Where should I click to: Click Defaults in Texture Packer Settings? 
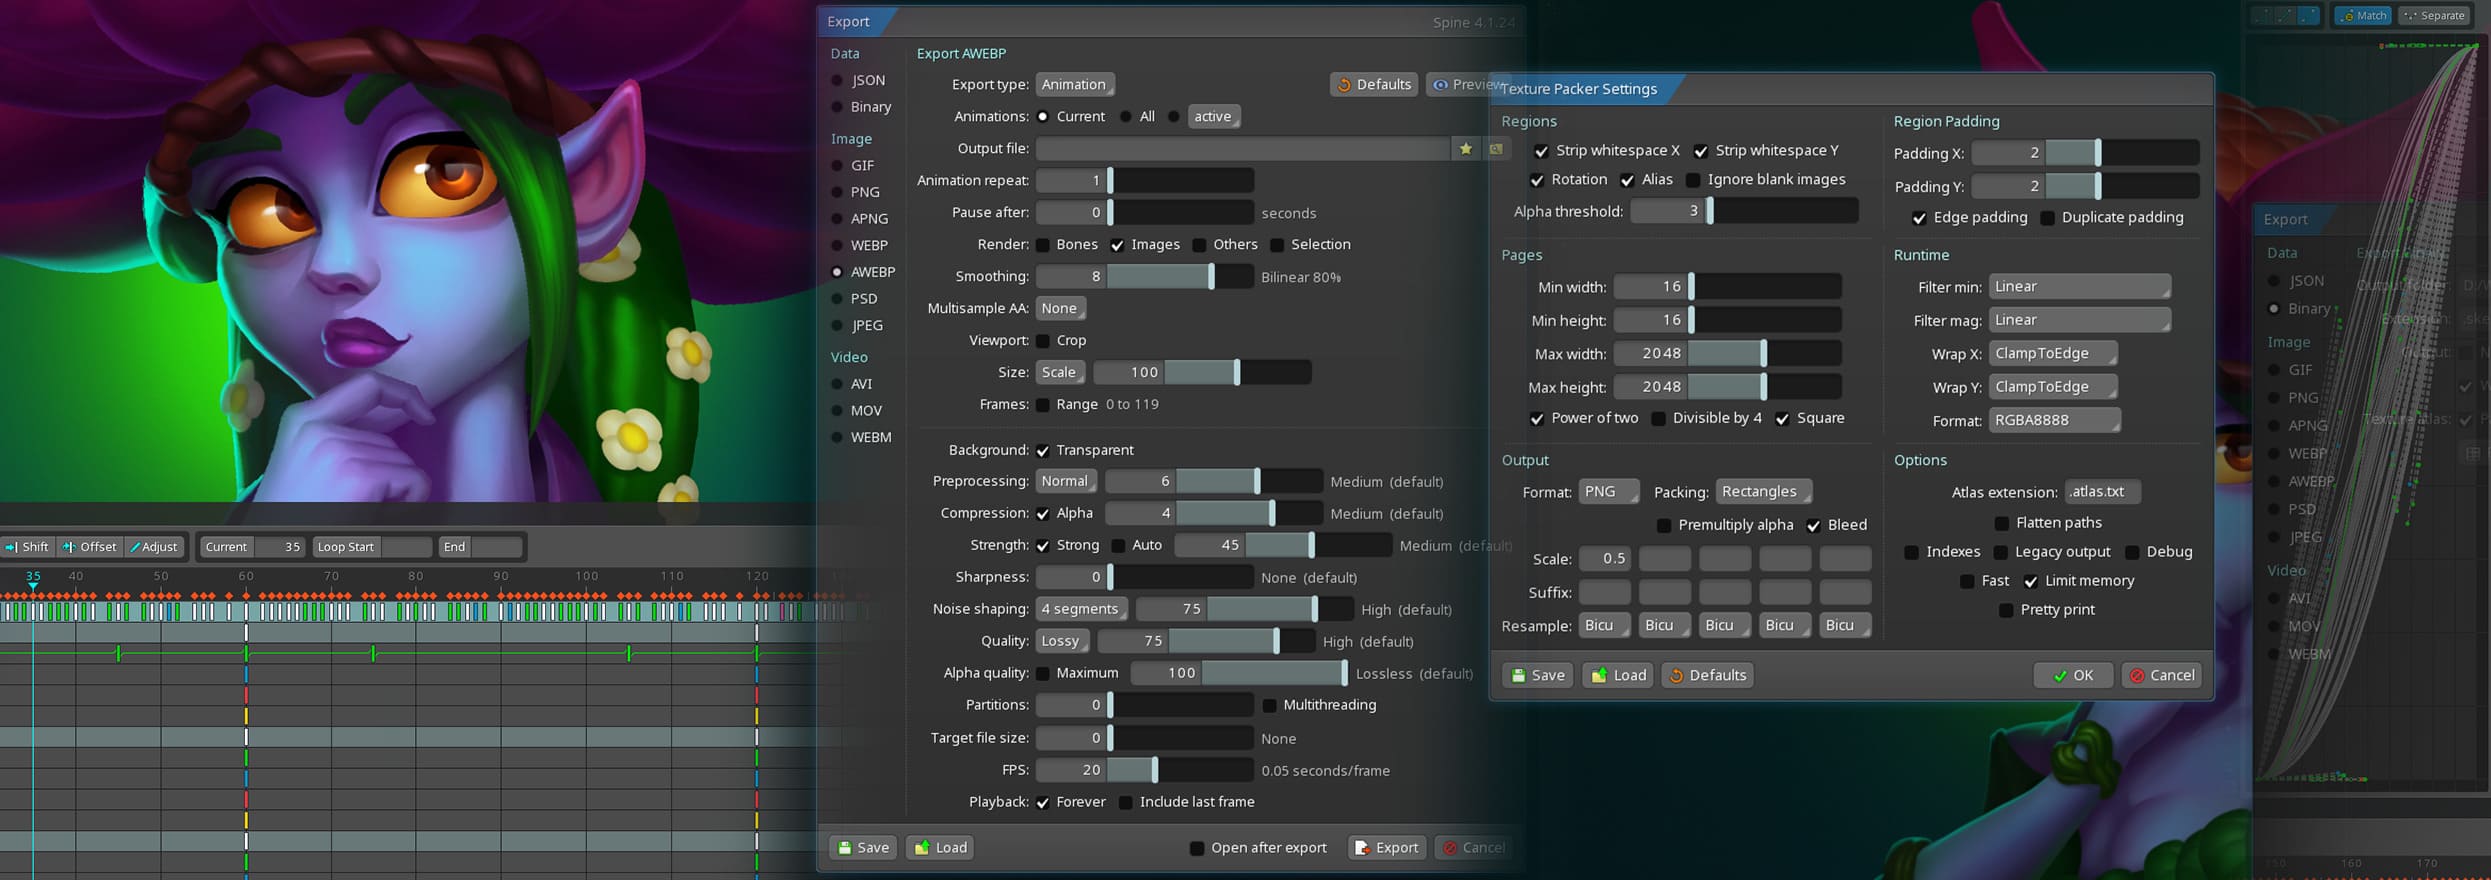(1706, 675)
